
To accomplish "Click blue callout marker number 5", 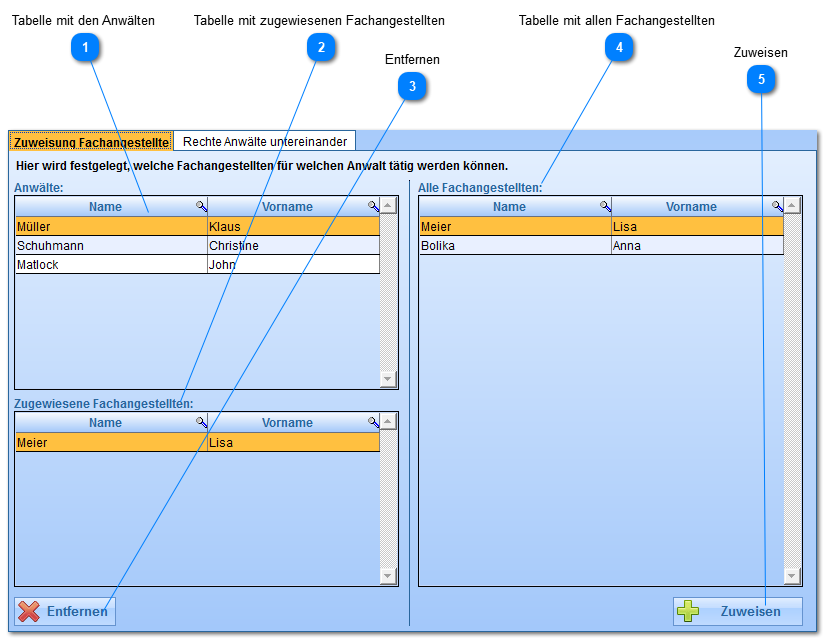I will point(761,80).
